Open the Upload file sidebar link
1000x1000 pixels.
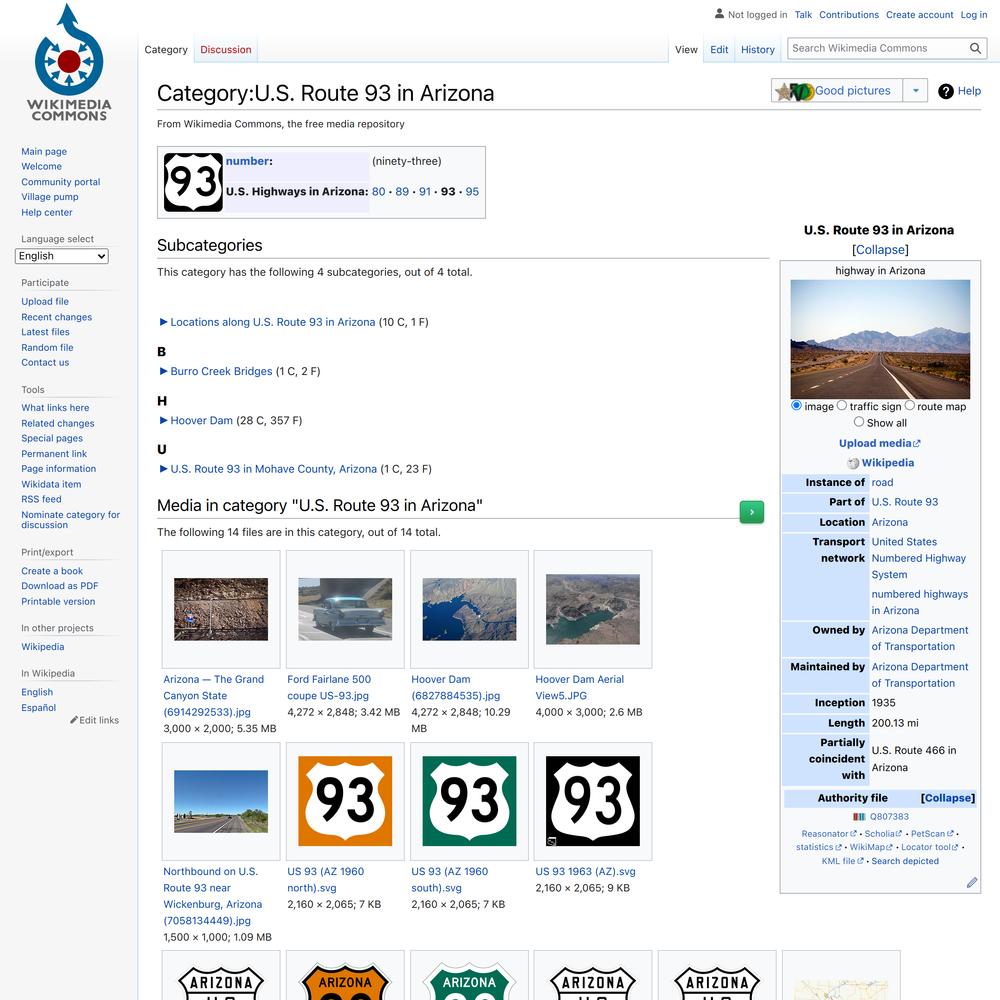pos(45,302)
